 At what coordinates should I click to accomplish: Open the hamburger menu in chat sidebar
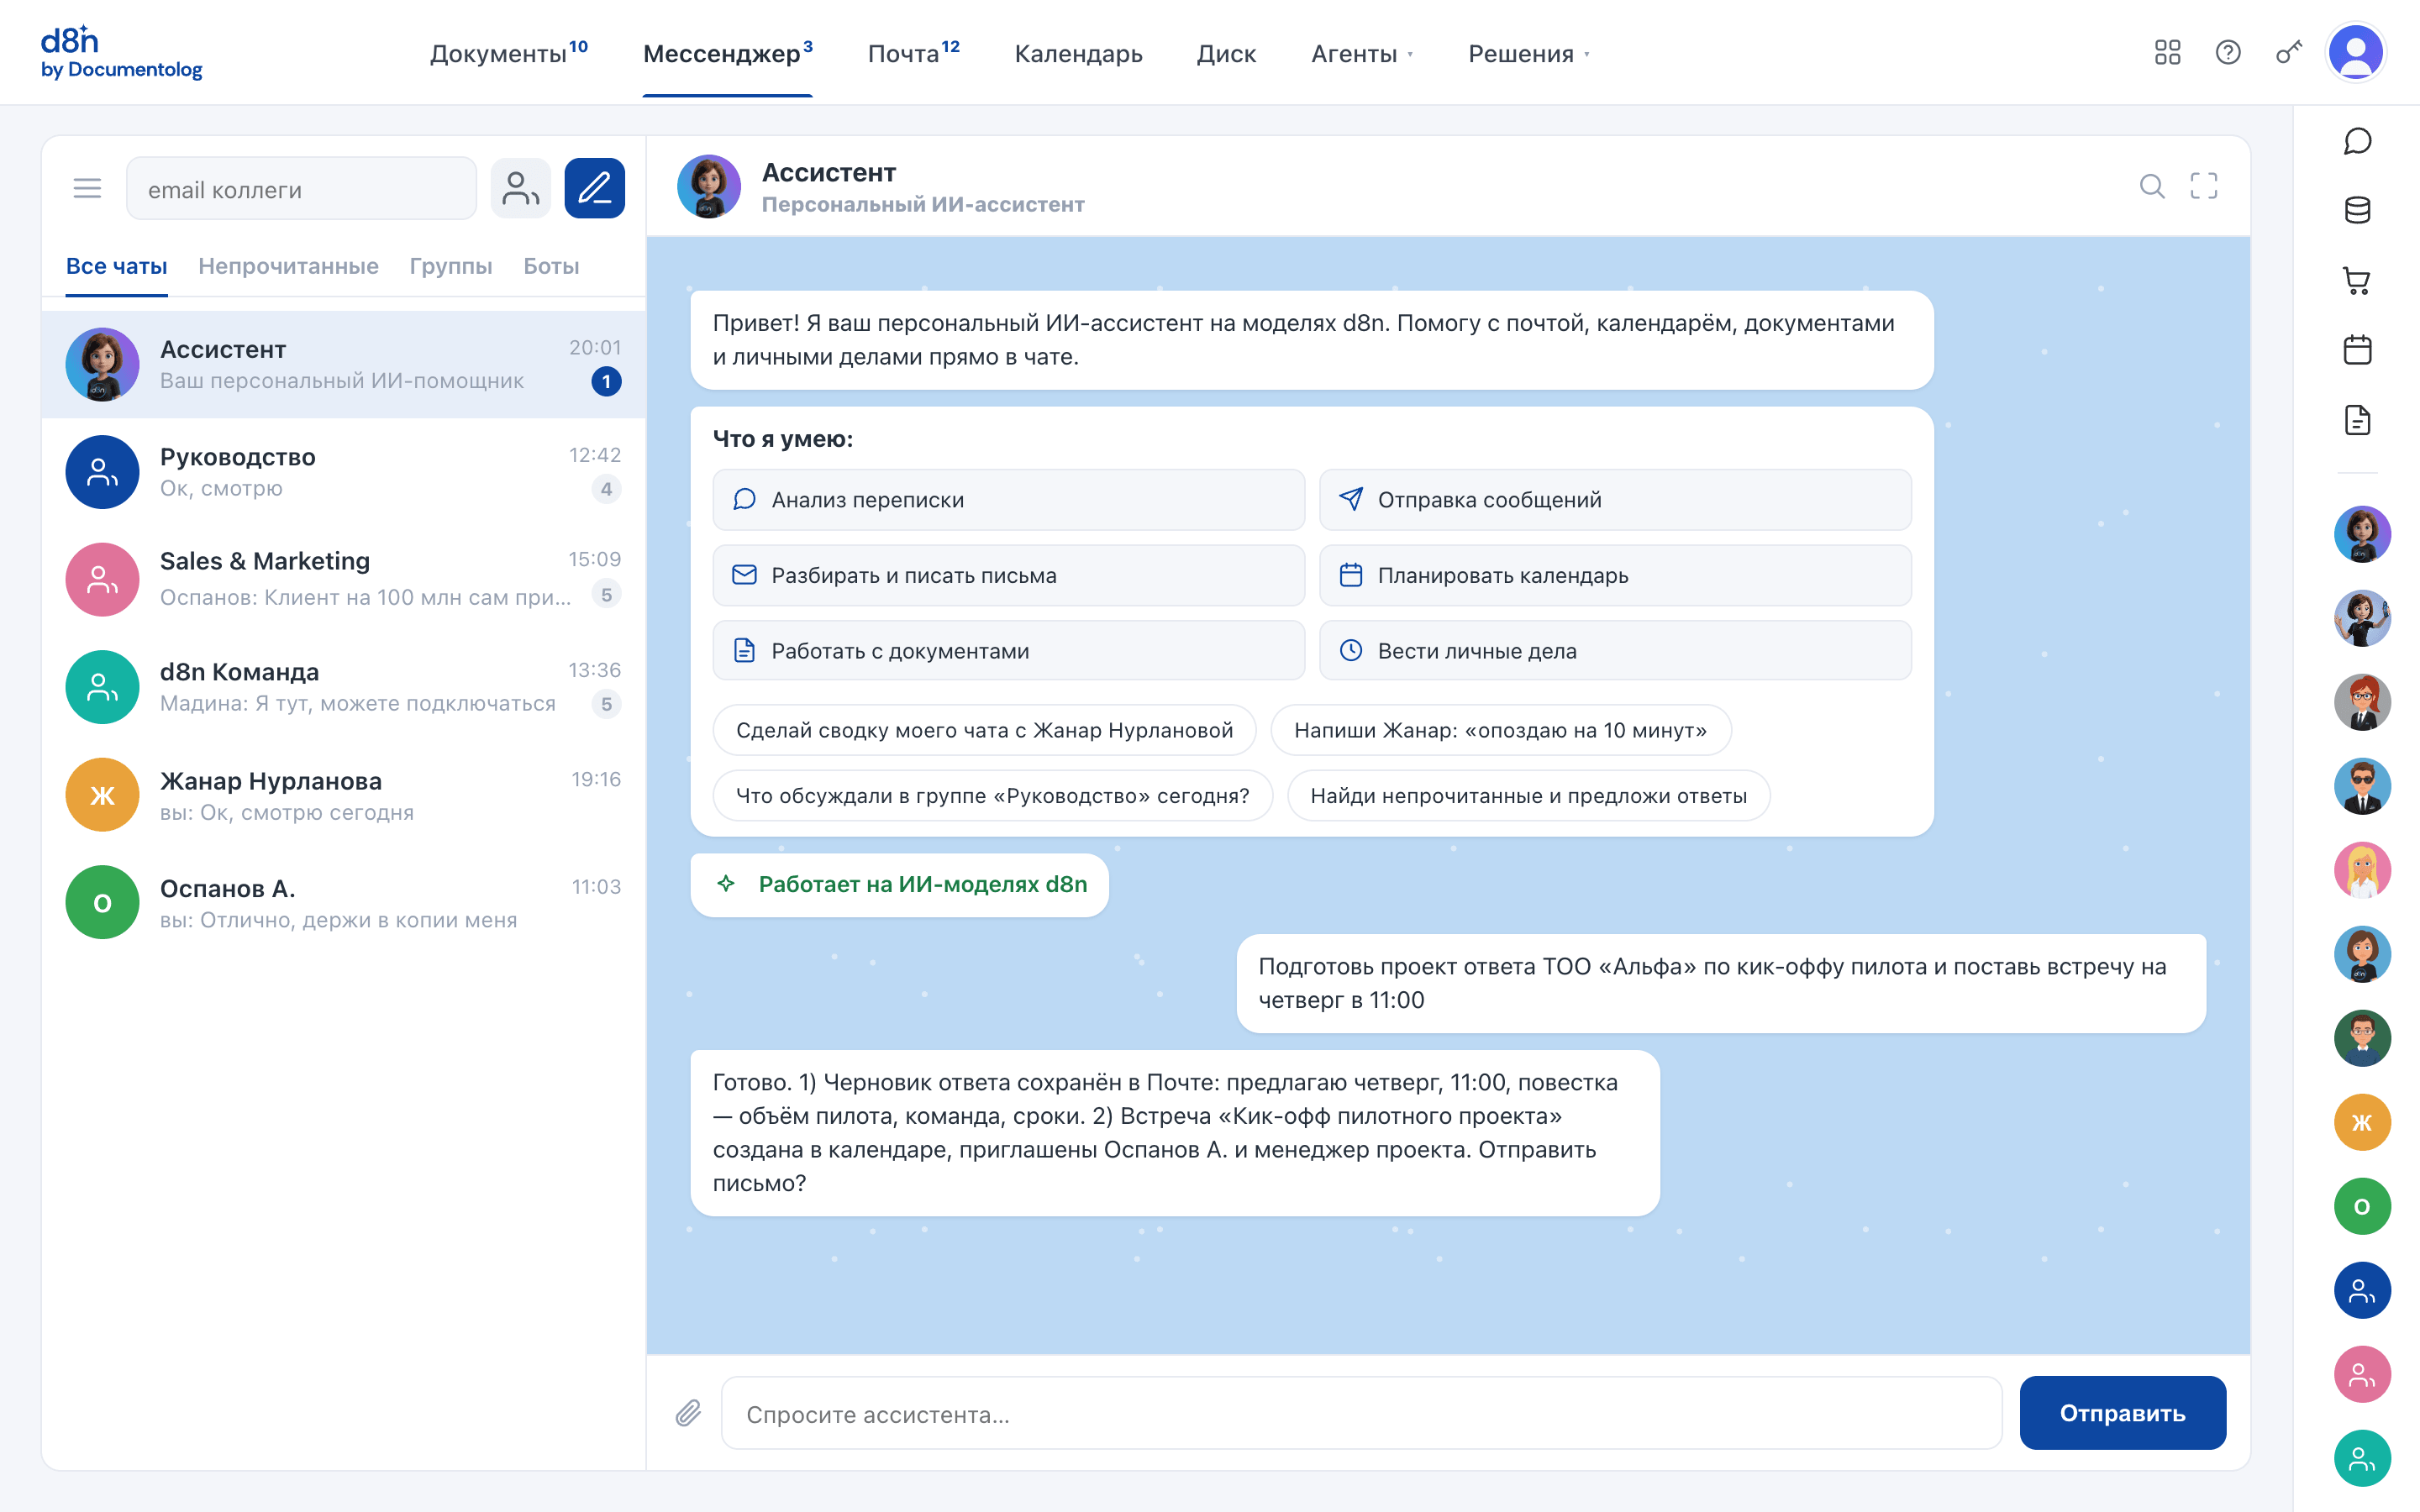point(87,188)
